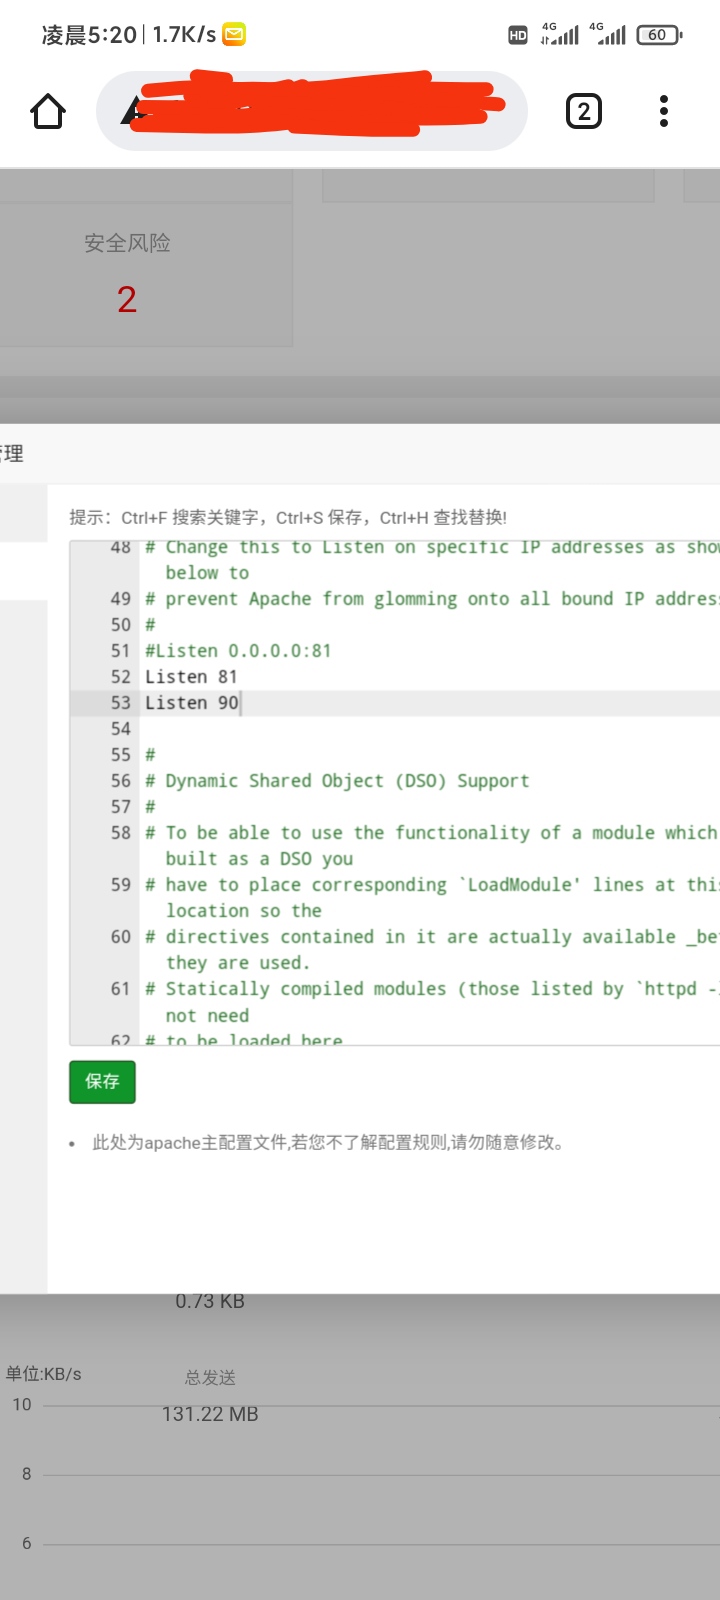
Task: Click the Dynamic Shared Object comment line
Action: [337, 781]
